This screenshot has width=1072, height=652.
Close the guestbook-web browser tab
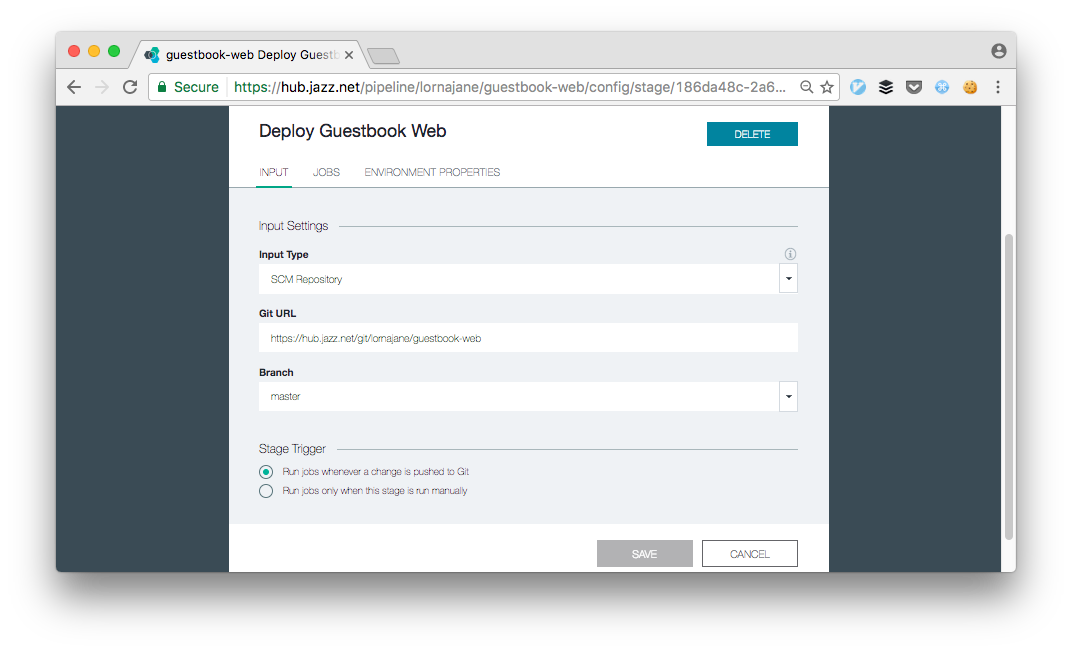pos(349,55)
